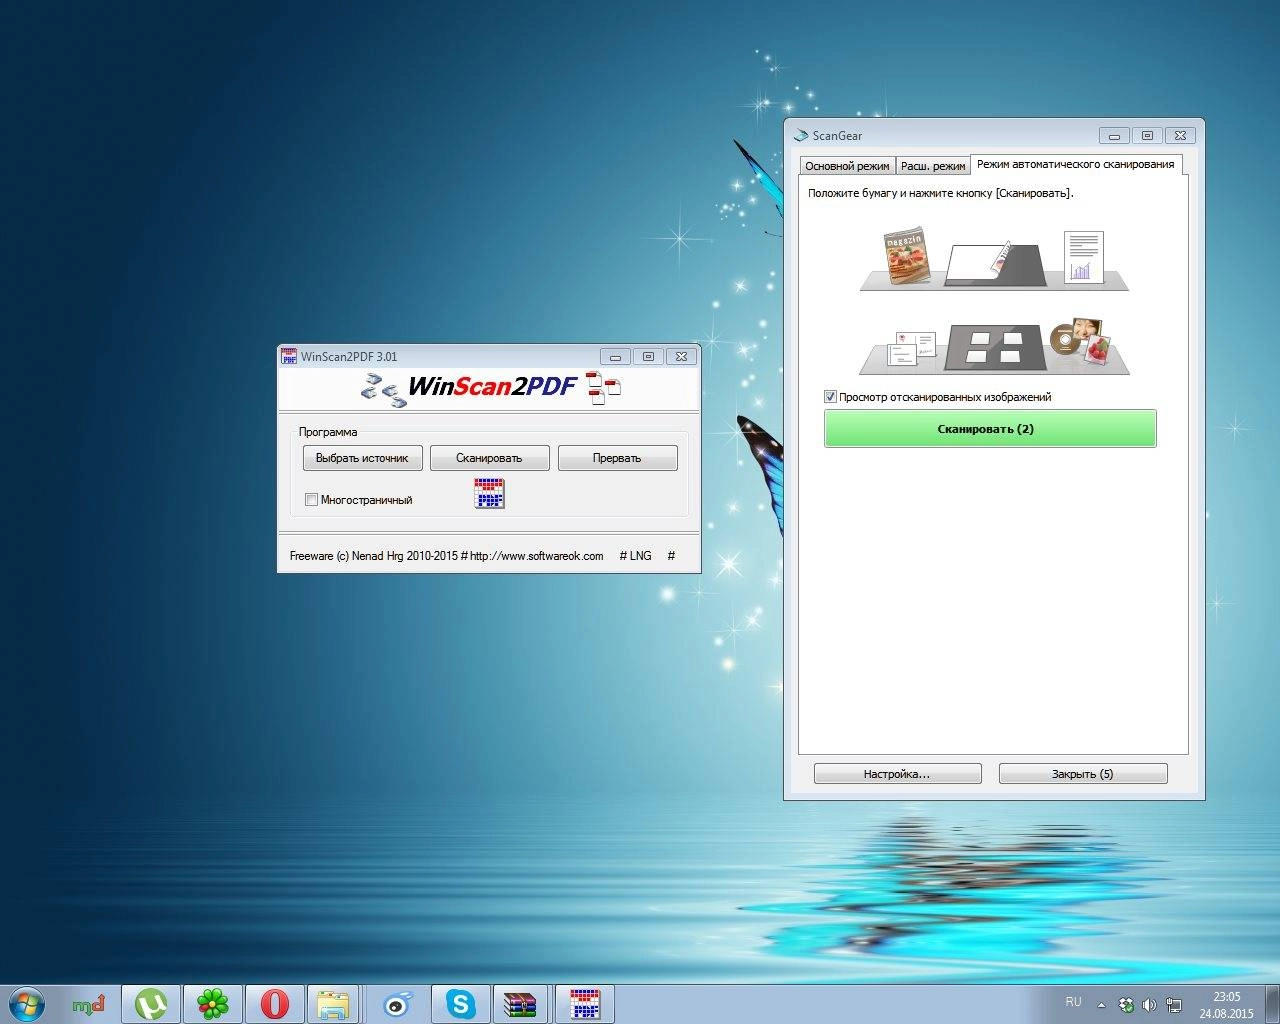Click the WinScan2PDF title bar icon
The width and height of the screenshot is (1280, 1024).
[289, 356]
